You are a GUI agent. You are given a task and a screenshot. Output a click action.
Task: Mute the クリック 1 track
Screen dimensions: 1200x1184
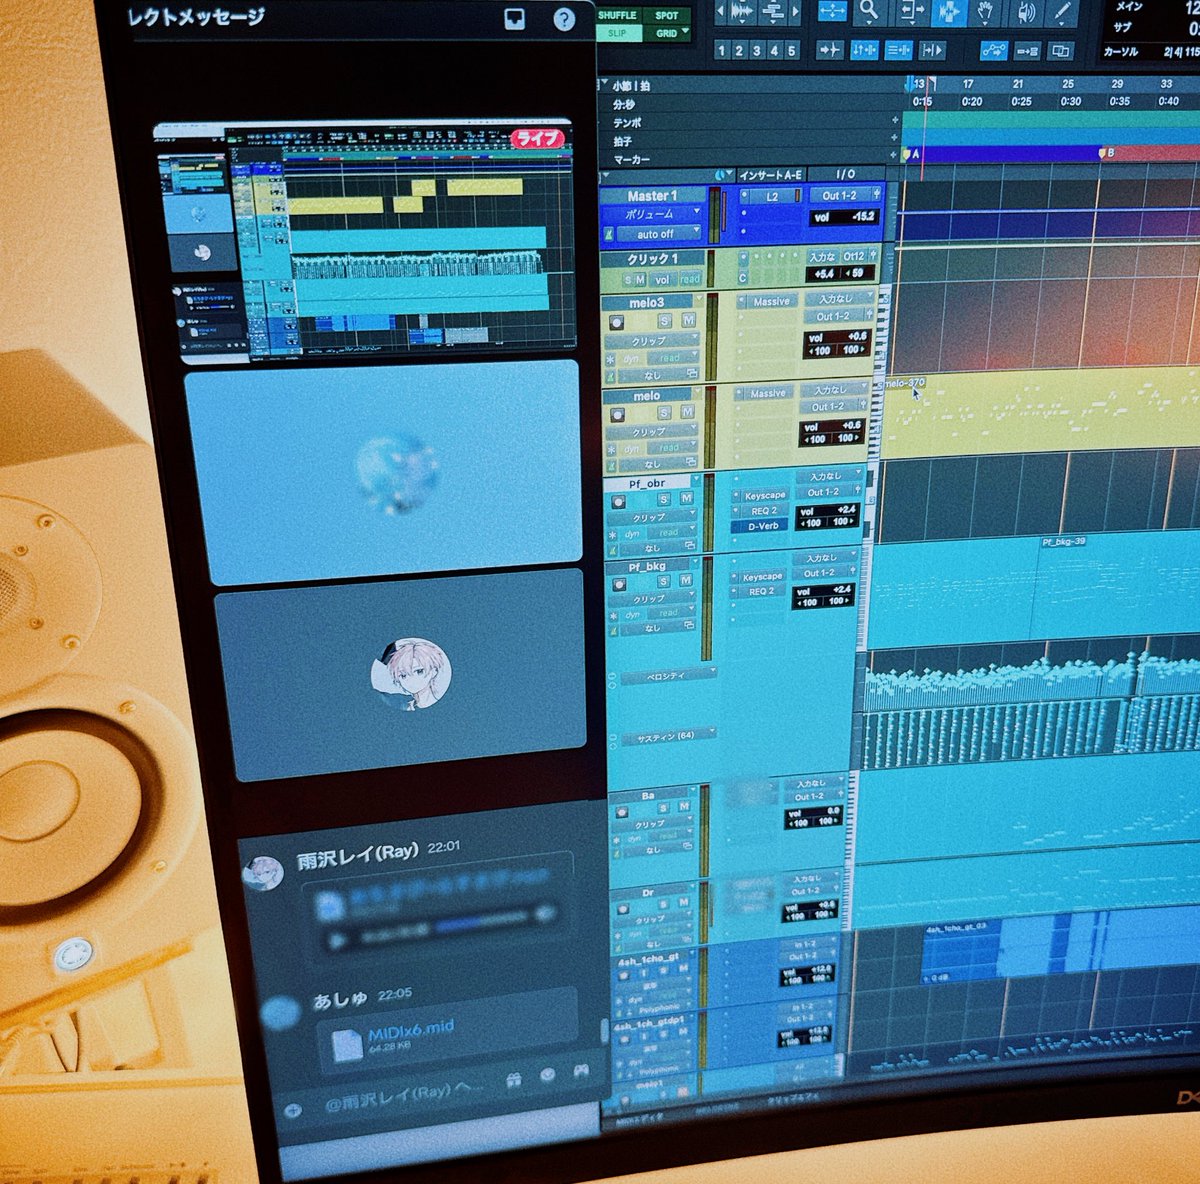tap(641, 280)
